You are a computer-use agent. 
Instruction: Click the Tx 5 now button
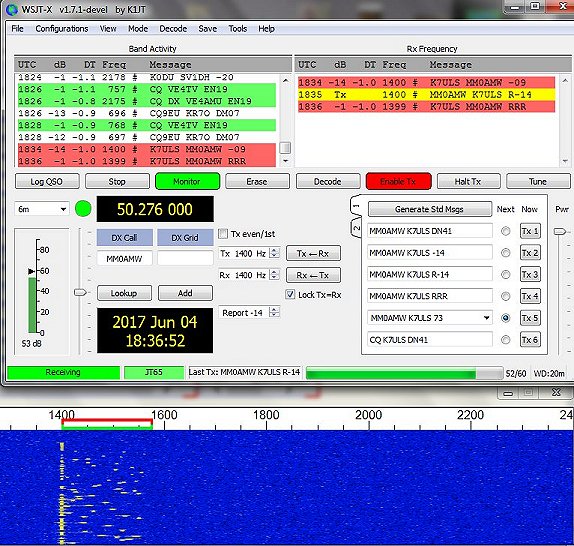tap(530, 318)
